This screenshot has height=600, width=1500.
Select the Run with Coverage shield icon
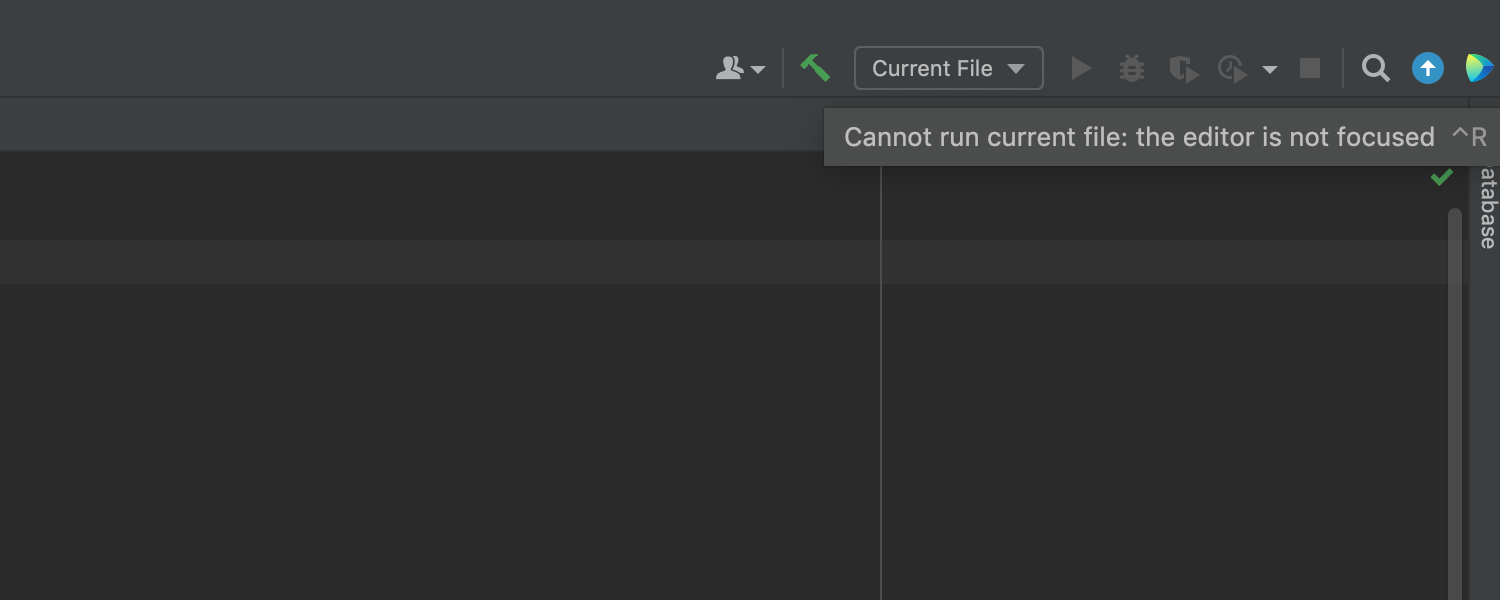[1183, 69]
